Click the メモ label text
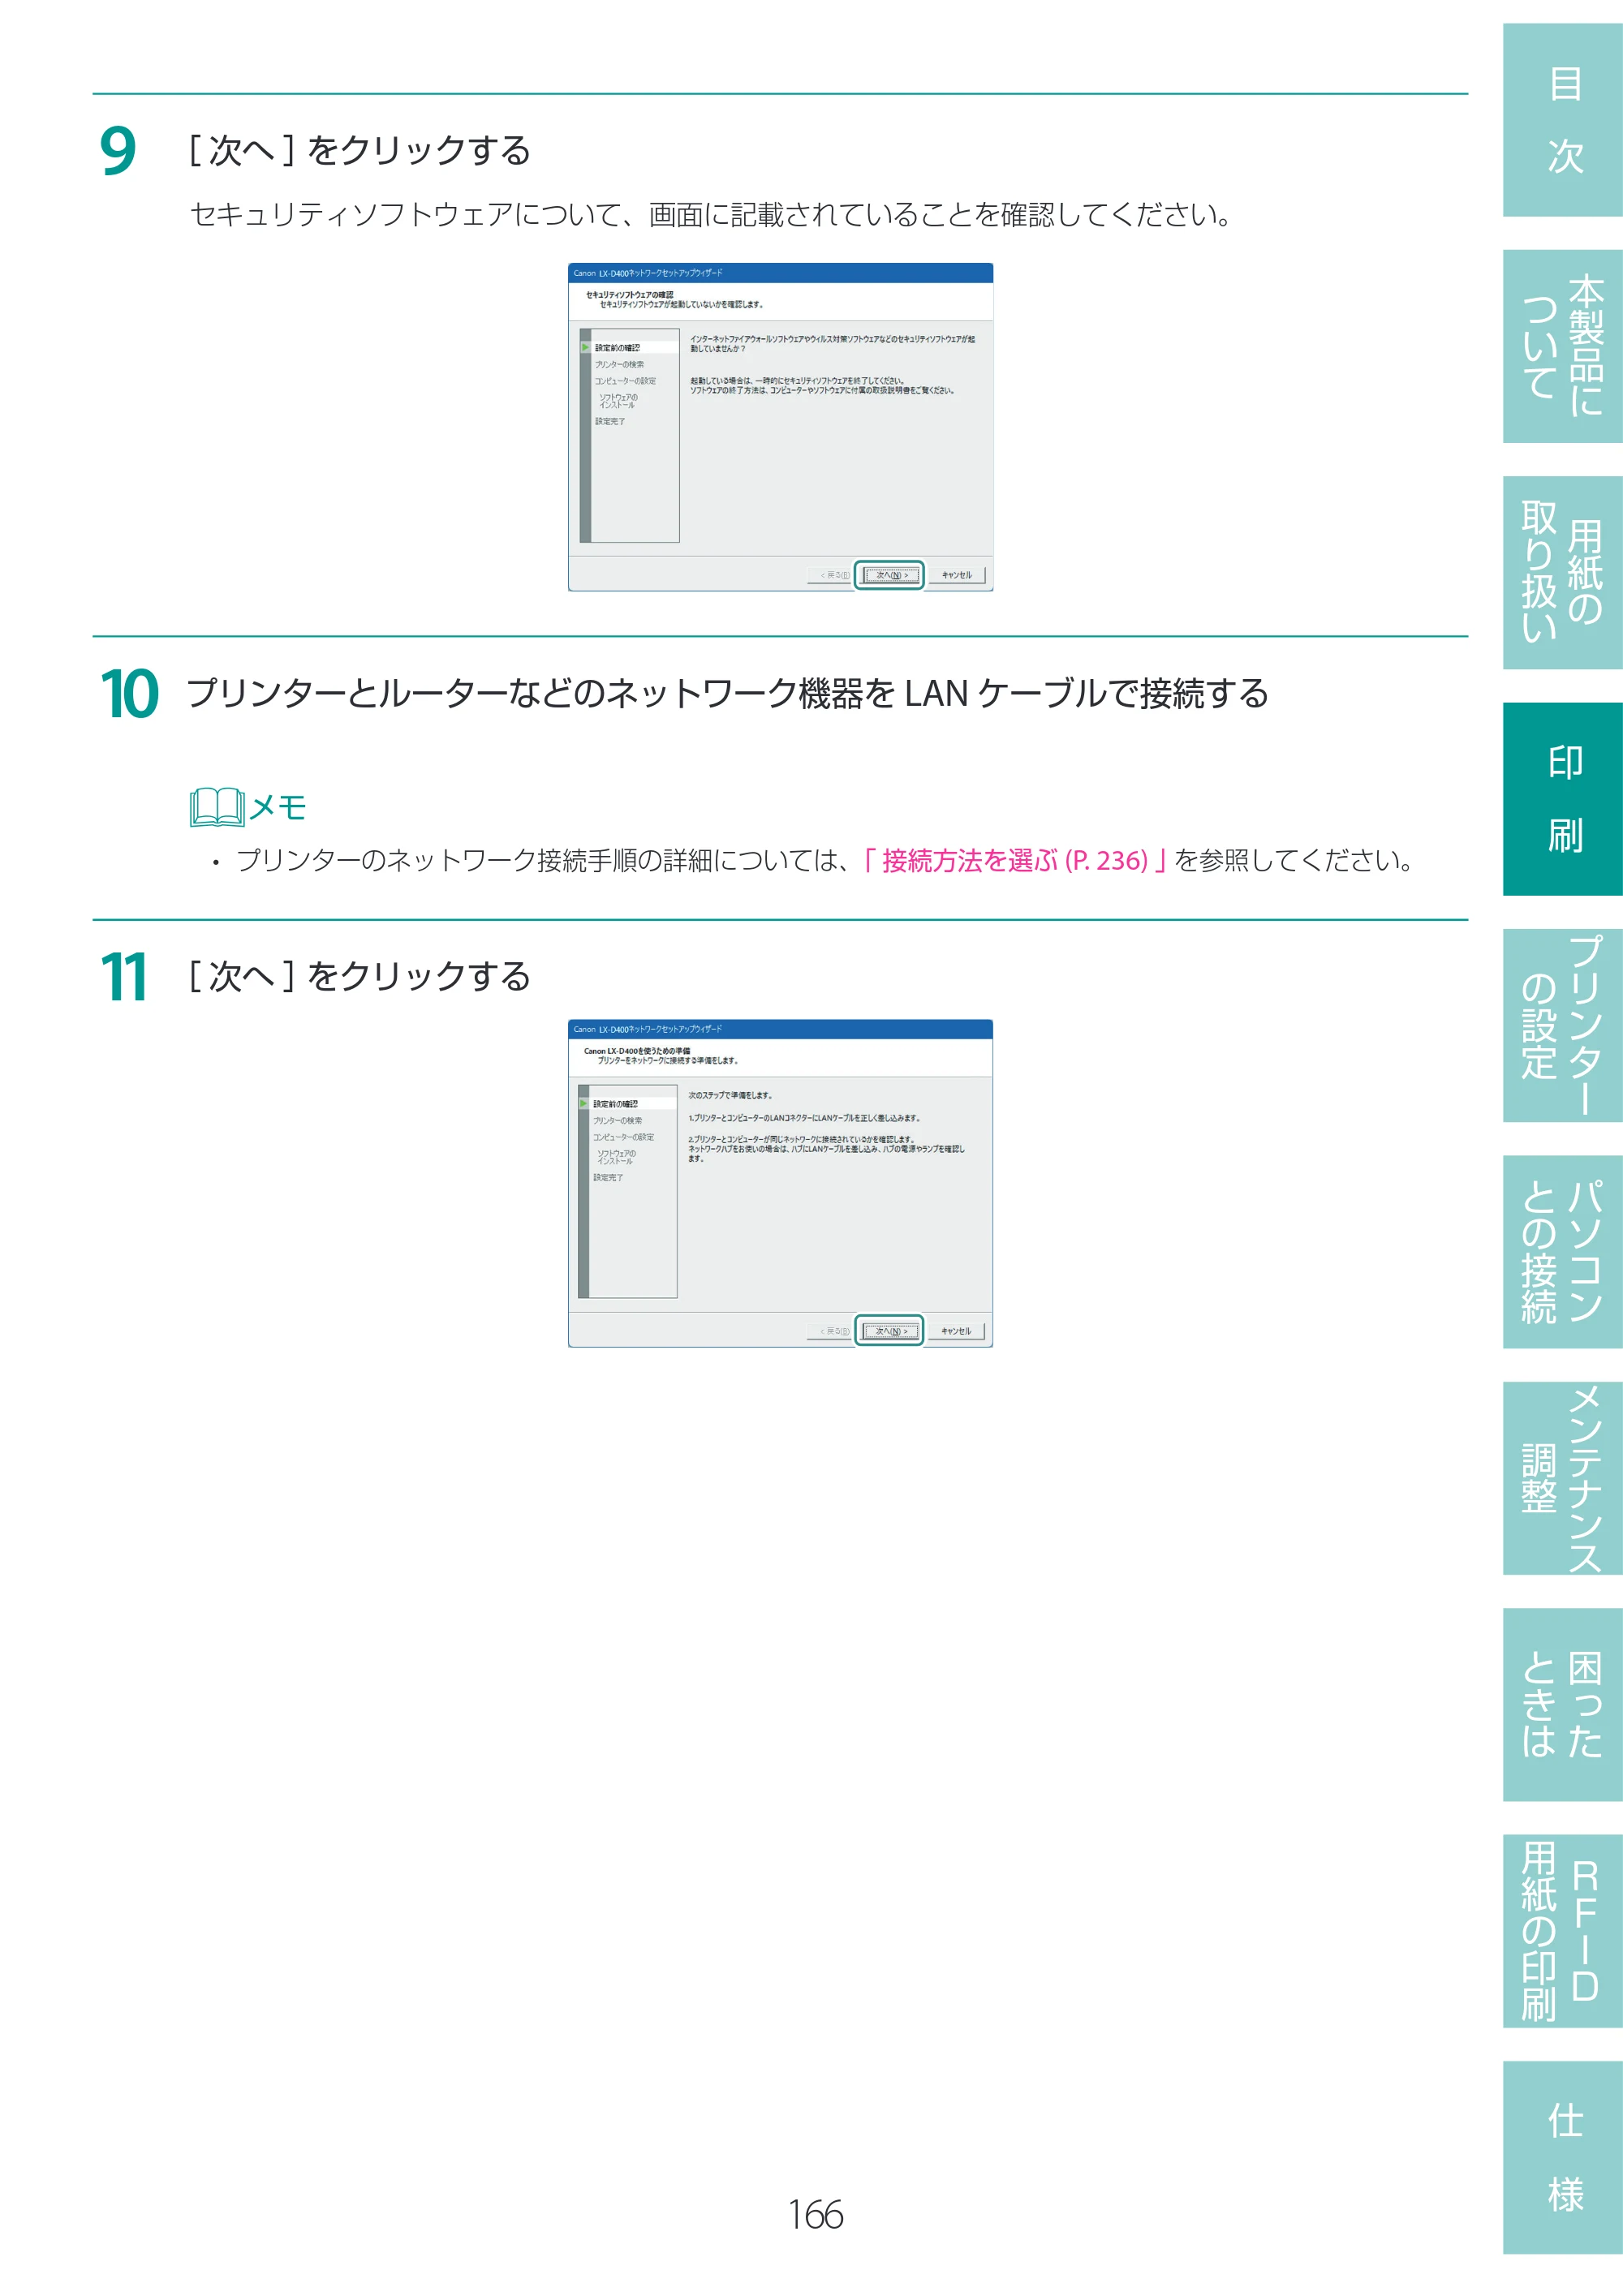 click(278, 807)
